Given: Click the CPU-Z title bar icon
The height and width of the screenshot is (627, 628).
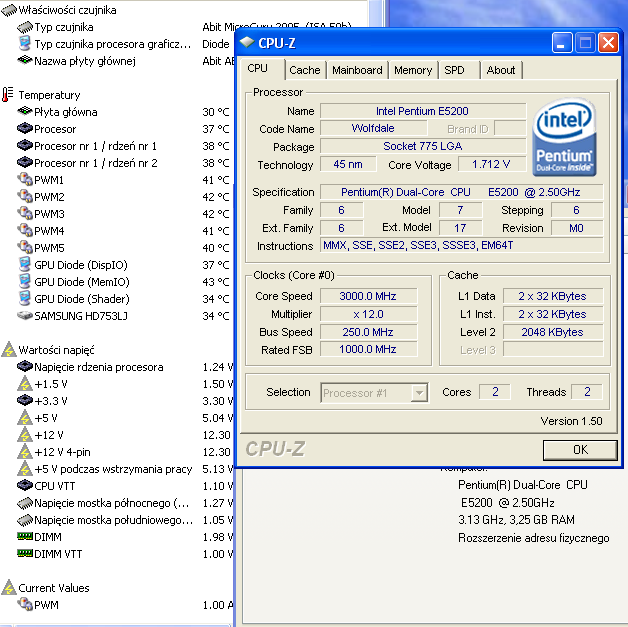Looking at the screenshot, I should [x=247, y=42].
